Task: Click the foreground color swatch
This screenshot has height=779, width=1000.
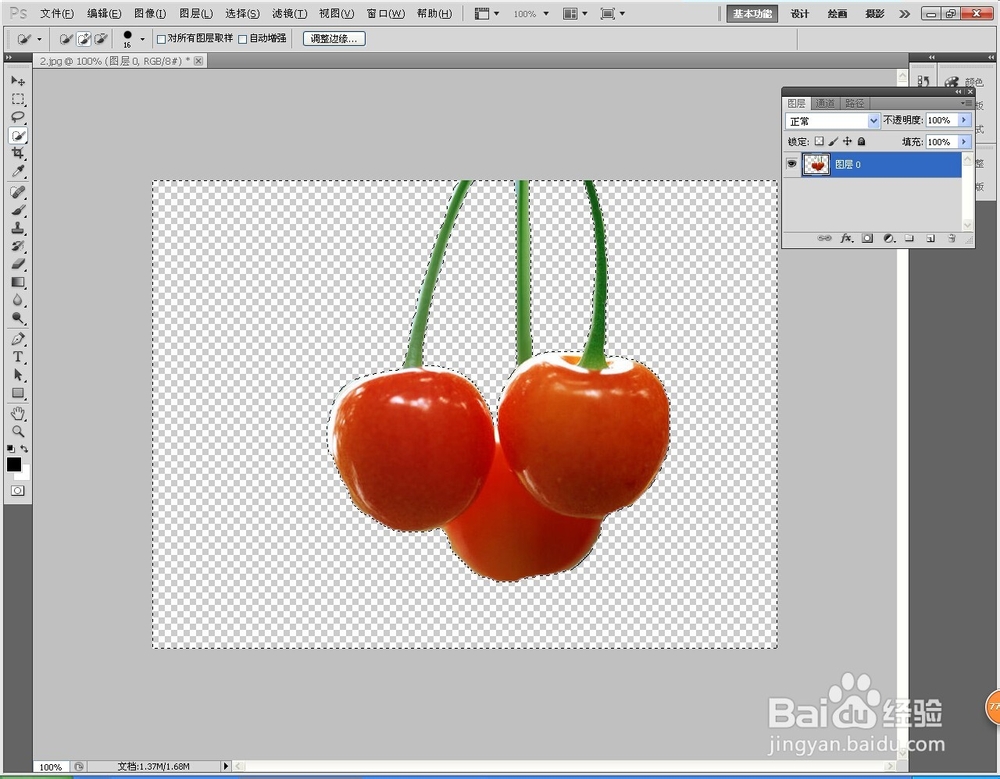Action: (x=13, y=464)
